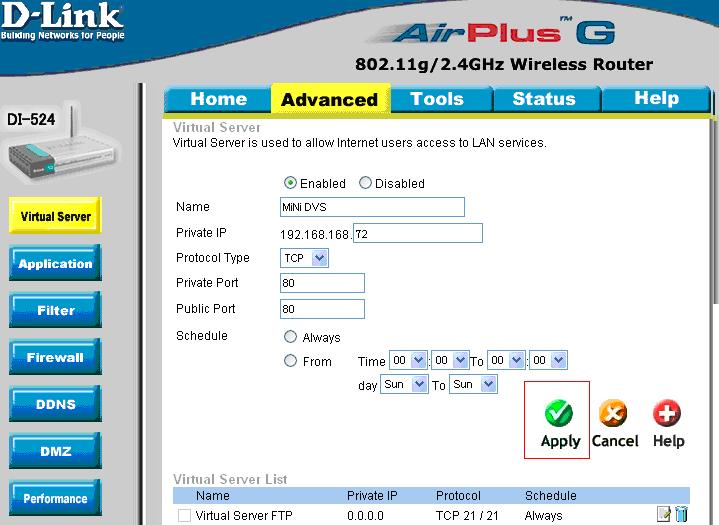Click the Private IP column header
The height and width of the screenshot is (525, 719).
click(372, 496)
